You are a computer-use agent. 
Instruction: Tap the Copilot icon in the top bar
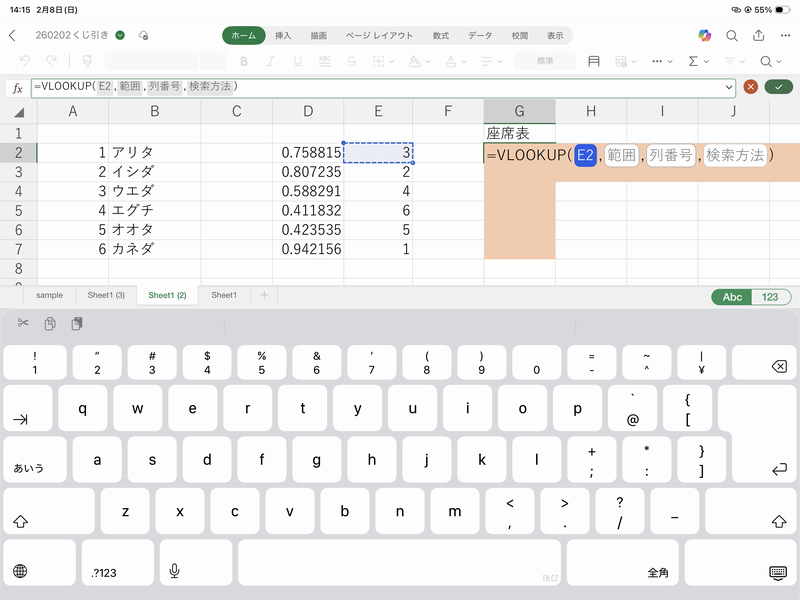pos(704,35)
